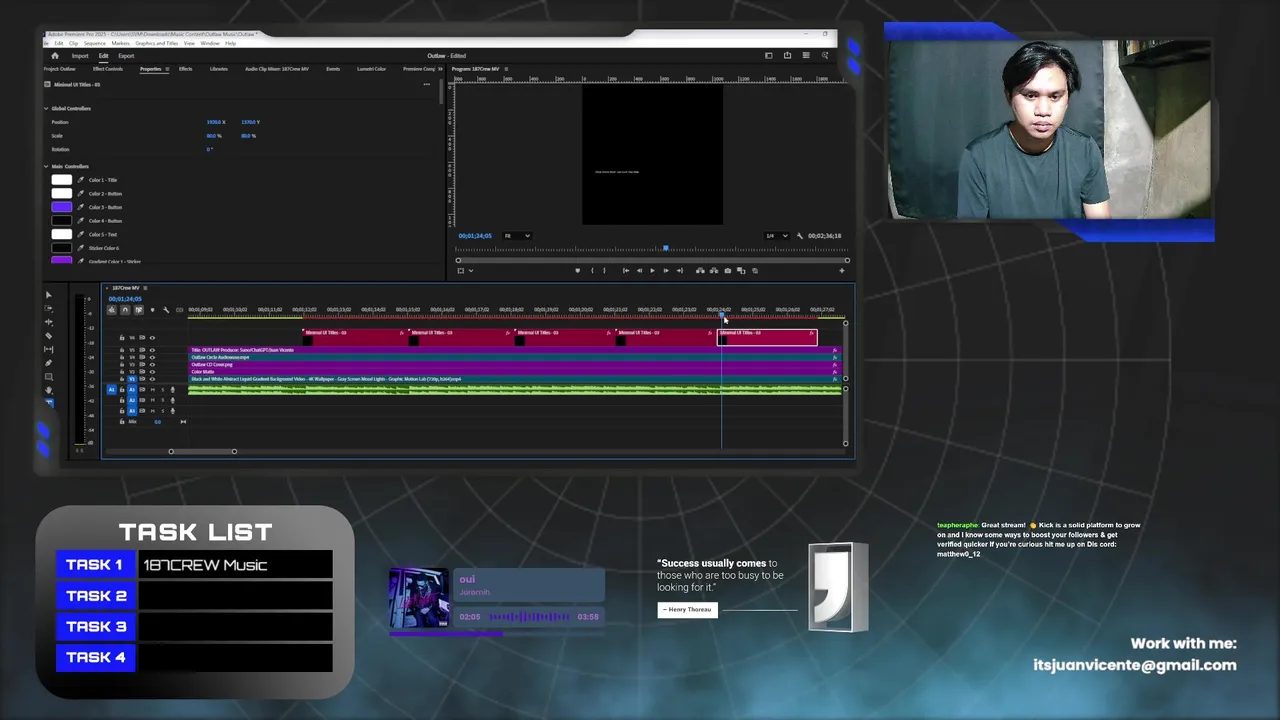Click the Add Marker icon in timeline header
The height and width of the screenshot is (720, 1280).
coord(152,310)
